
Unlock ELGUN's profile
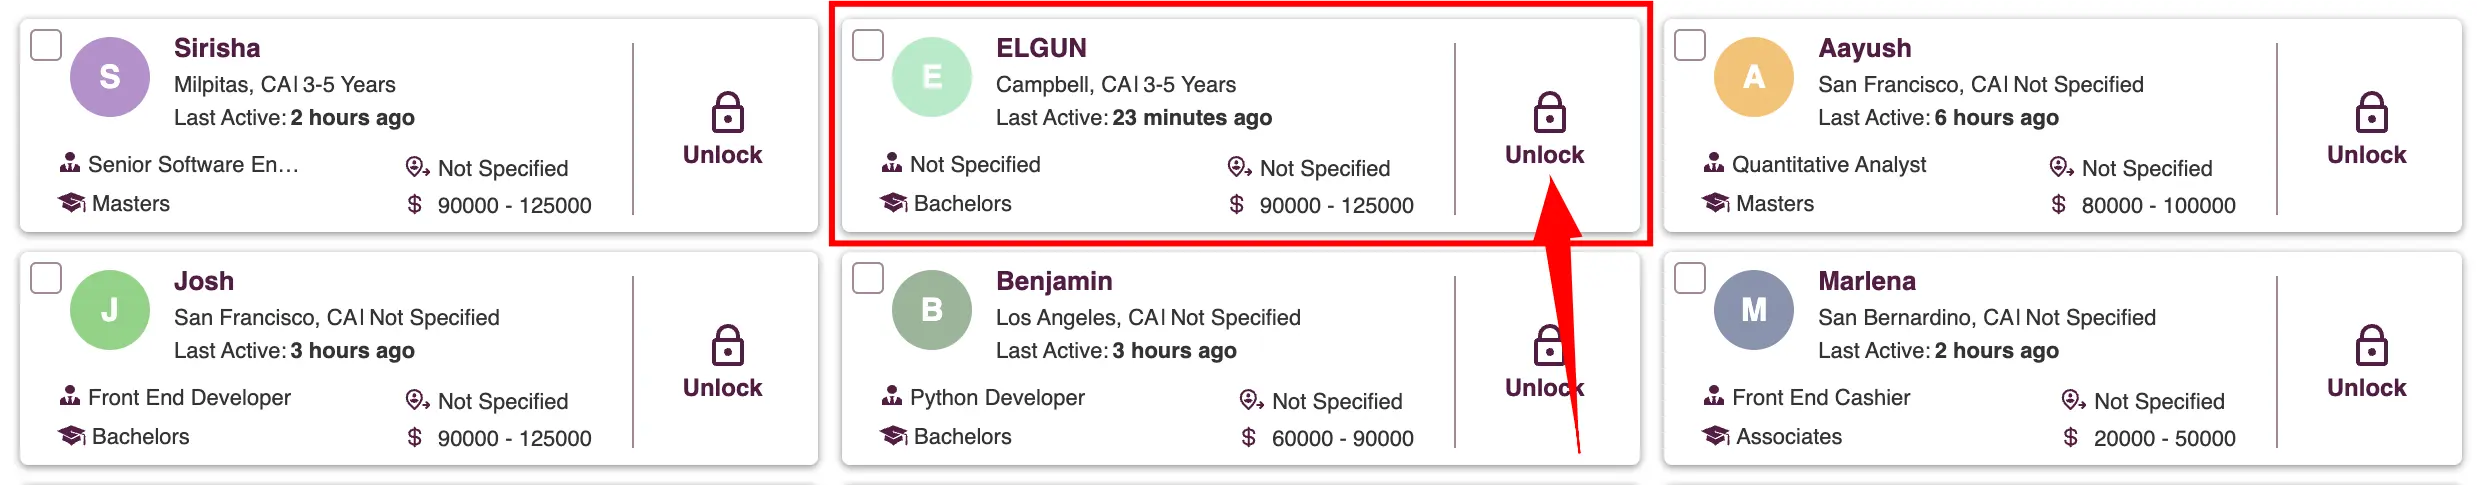pos(1544,130)
